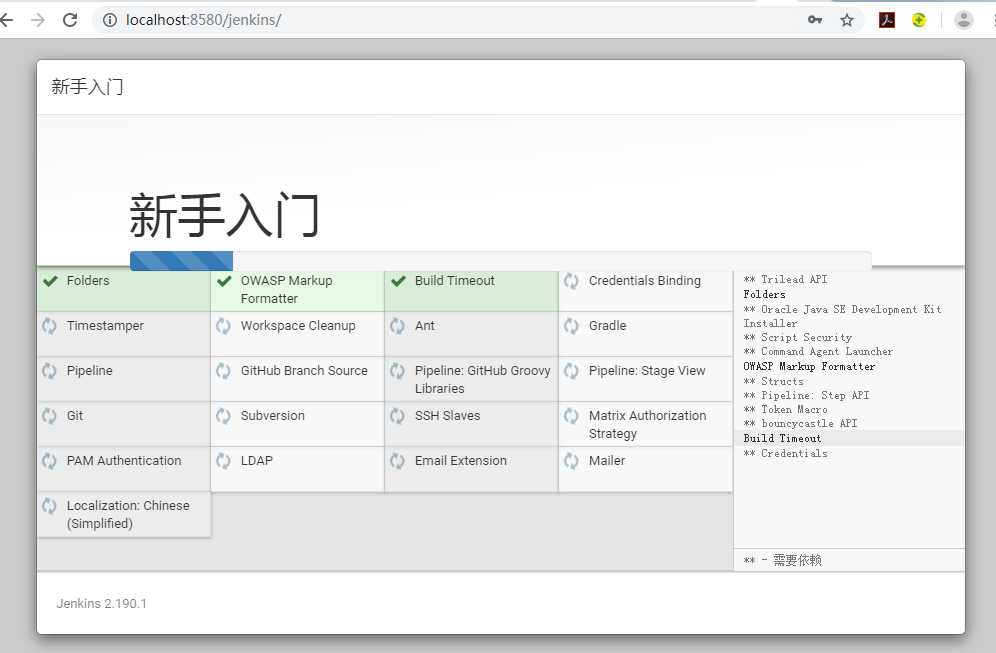Click the spinner icon beside Email Extension
Viewport: 996px width, 653px height.
click(x=397, y=461)
